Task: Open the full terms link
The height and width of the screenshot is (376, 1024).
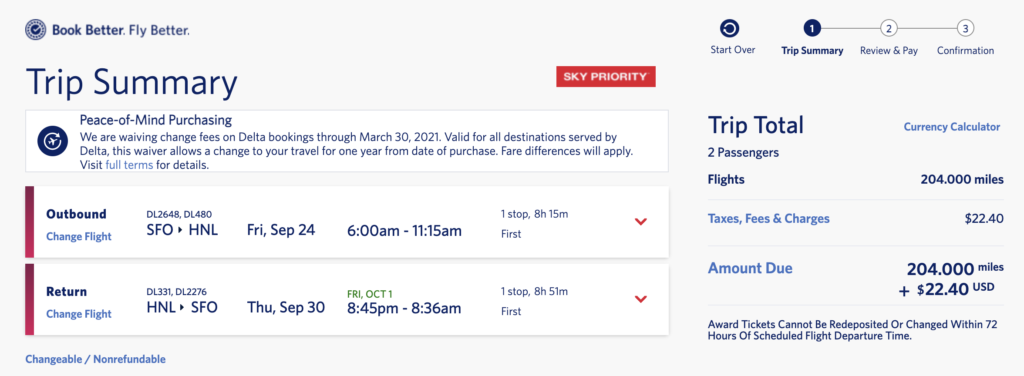Action: click(x=129, y=165)
